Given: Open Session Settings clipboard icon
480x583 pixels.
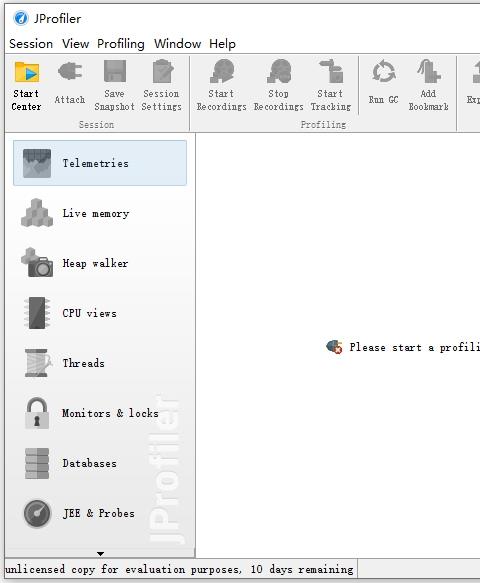Looking at the screenshot, I should click(162, 71).
